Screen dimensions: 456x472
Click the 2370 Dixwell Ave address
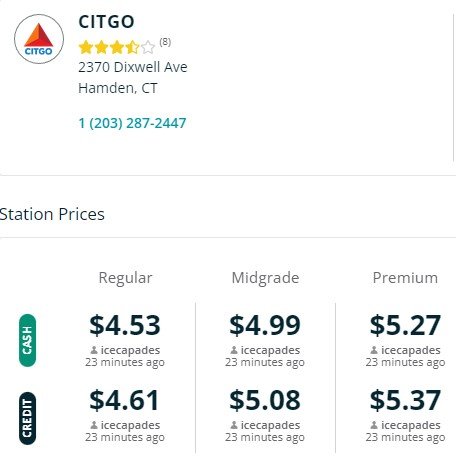tap(133, 67)
